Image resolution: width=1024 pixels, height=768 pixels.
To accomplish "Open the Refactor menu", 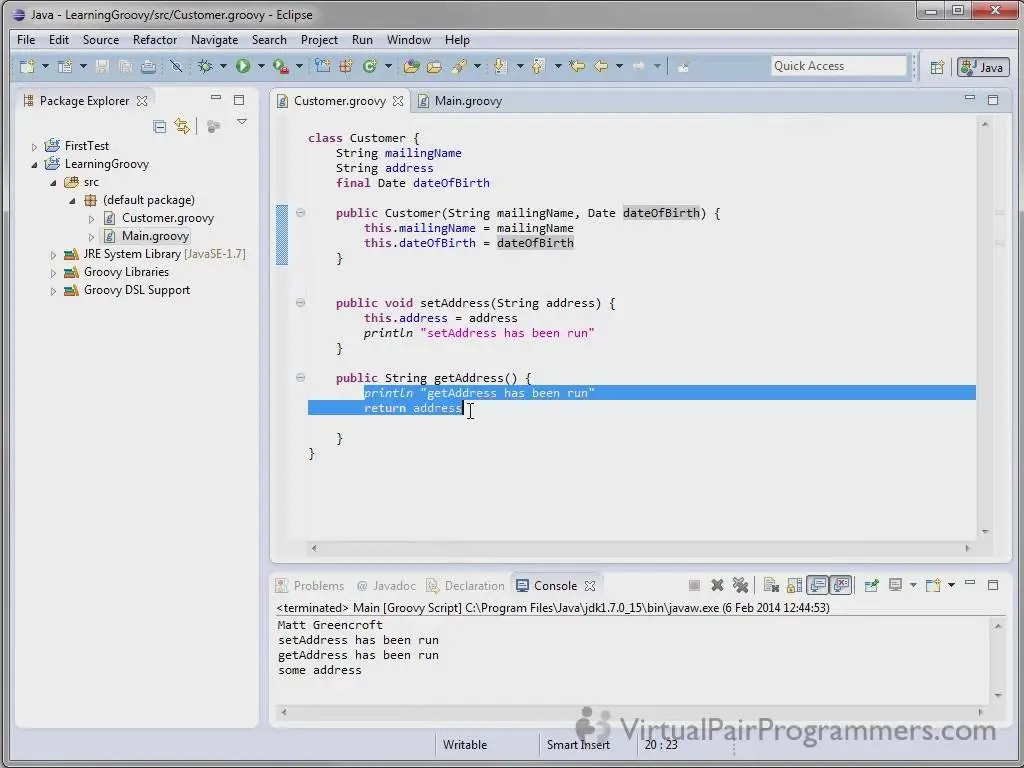I will [155, 40].
